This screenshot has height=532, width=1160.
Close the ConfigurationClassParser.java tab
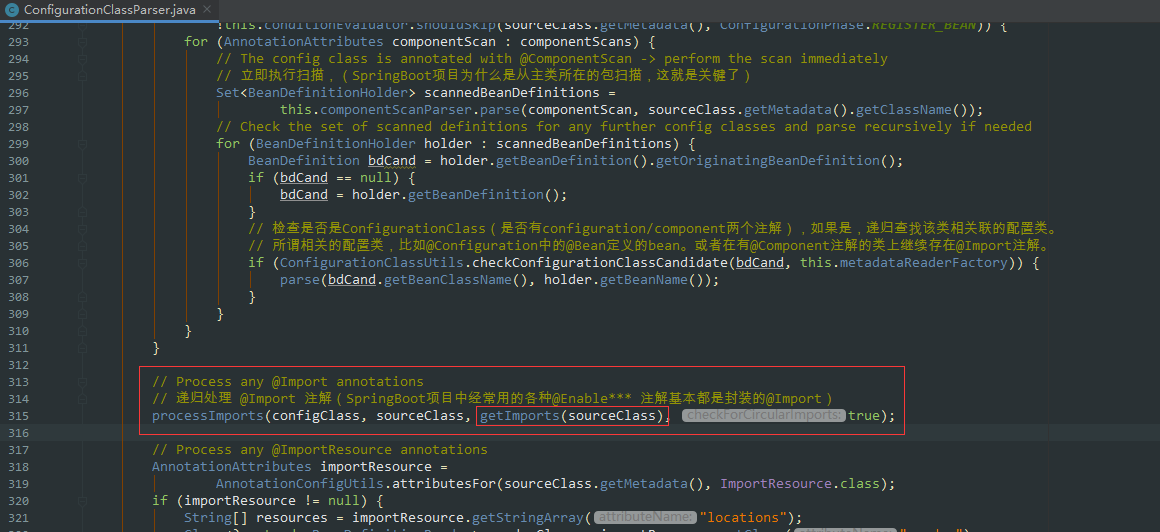tap(205, 11)
